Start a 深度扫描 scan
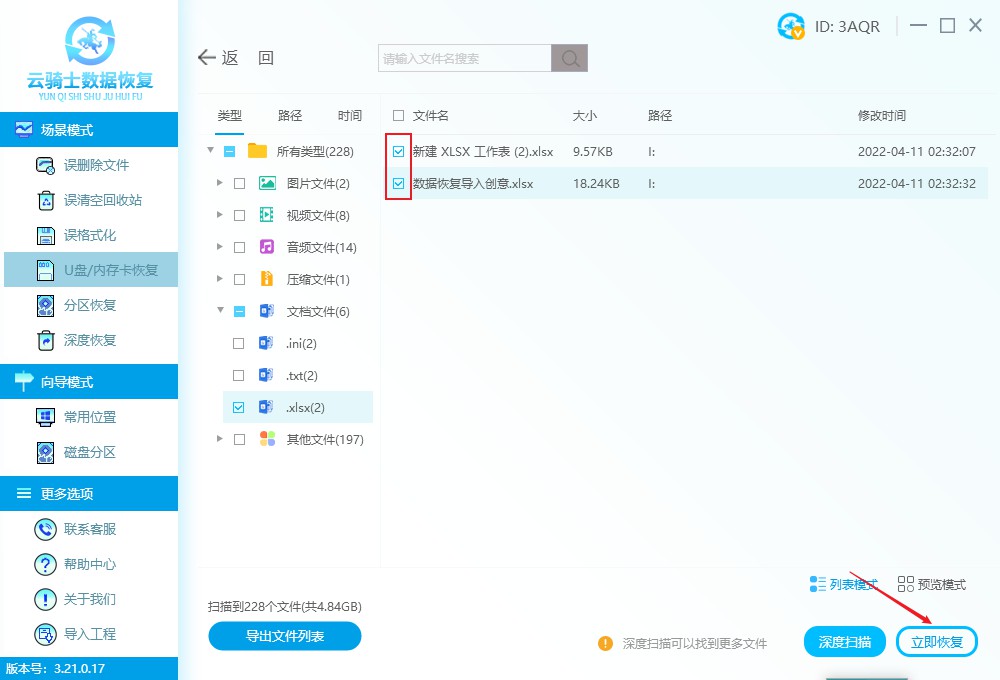This screenshot has width=1000, height=680. pos(845,641)
